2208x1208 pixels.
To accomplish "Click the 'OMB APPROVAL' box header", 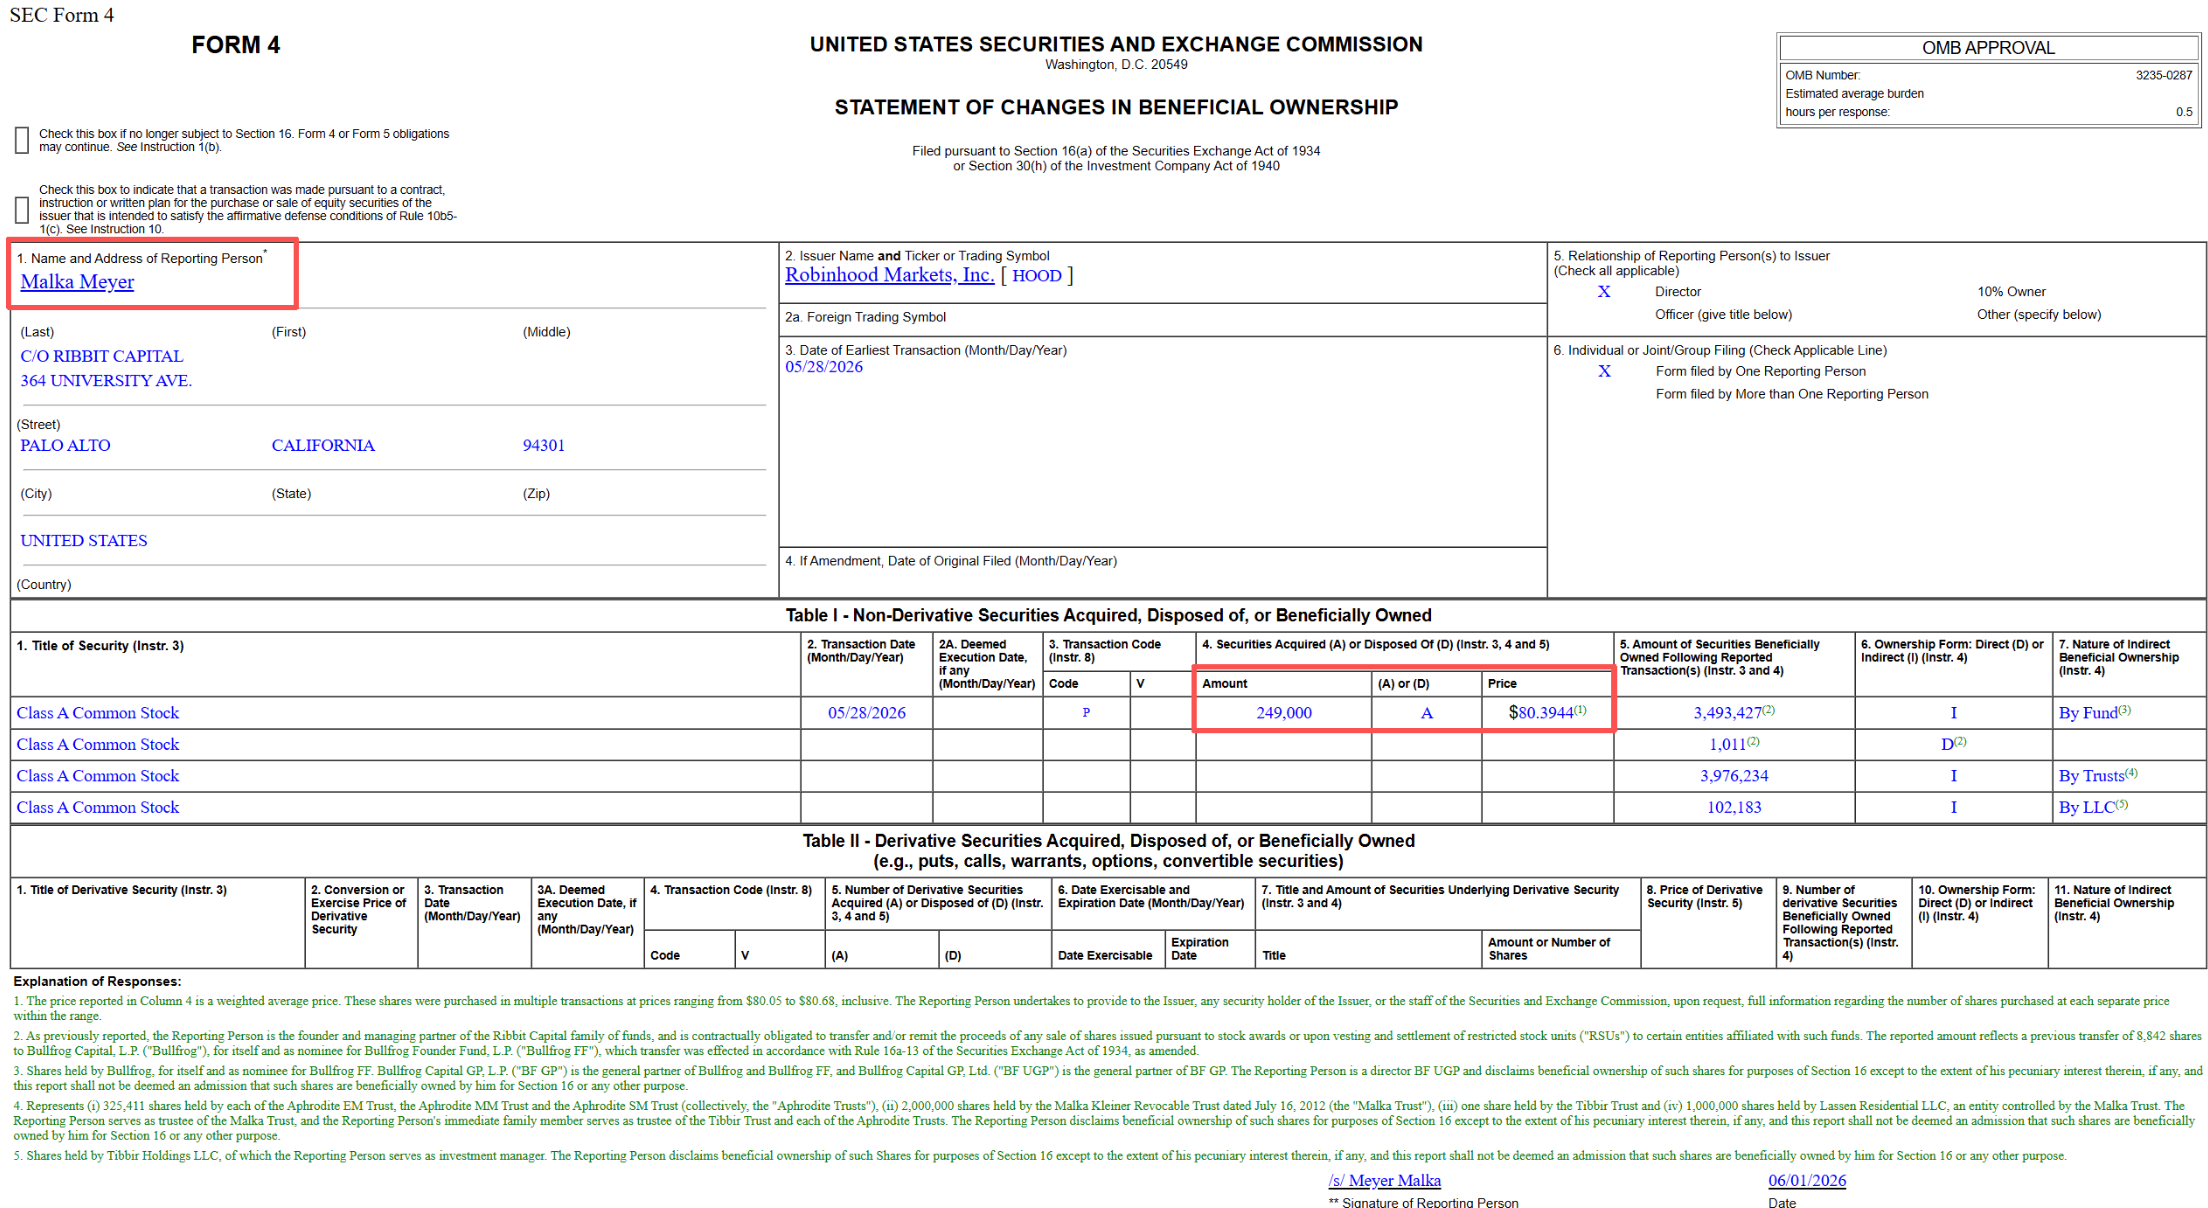I will [1988, 48].
